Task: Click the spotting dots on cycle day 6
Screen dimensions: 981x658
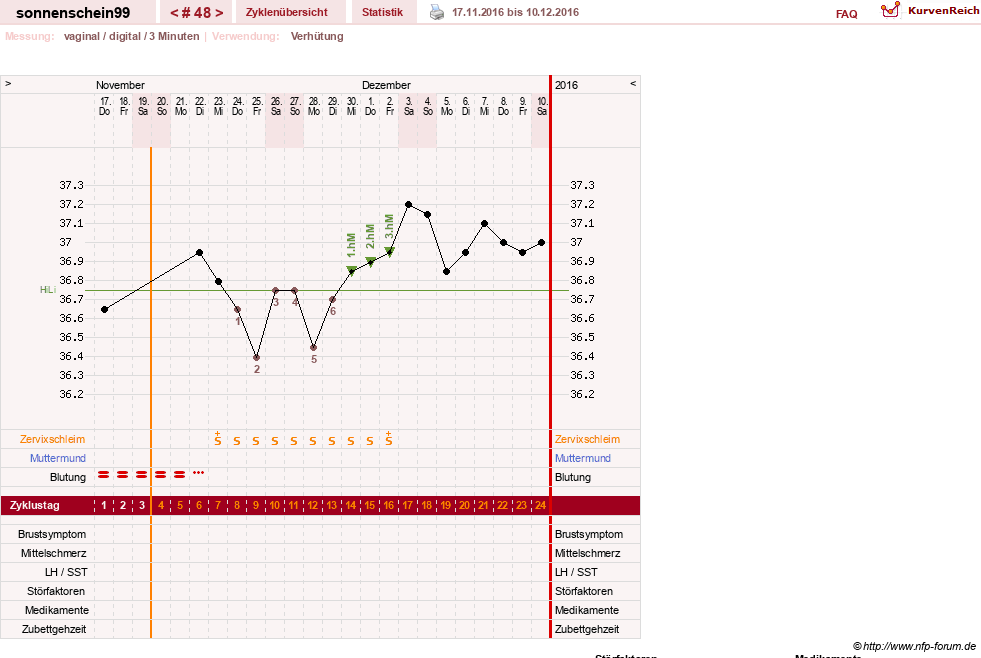Action: 198,472
